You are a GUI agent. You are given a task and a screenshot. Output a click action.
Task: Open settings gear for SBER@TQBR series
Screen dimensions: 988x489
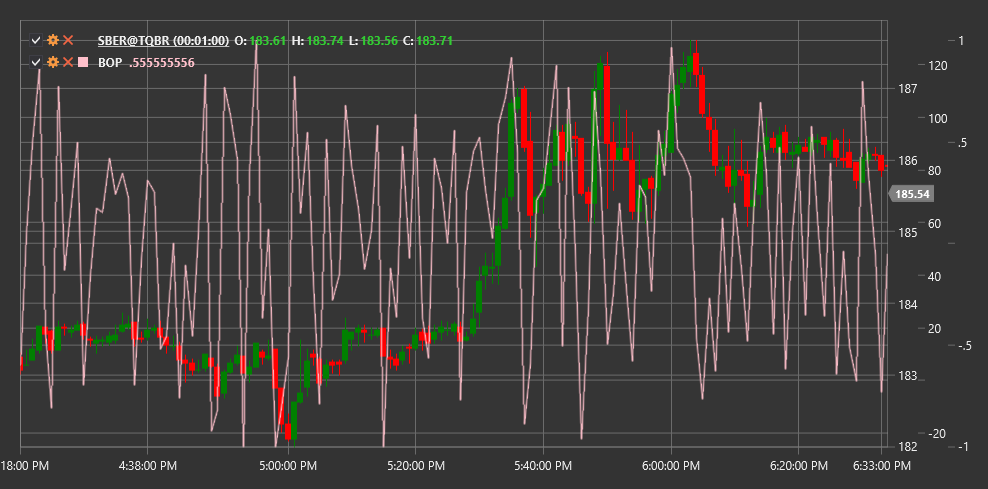click(53, 41)
